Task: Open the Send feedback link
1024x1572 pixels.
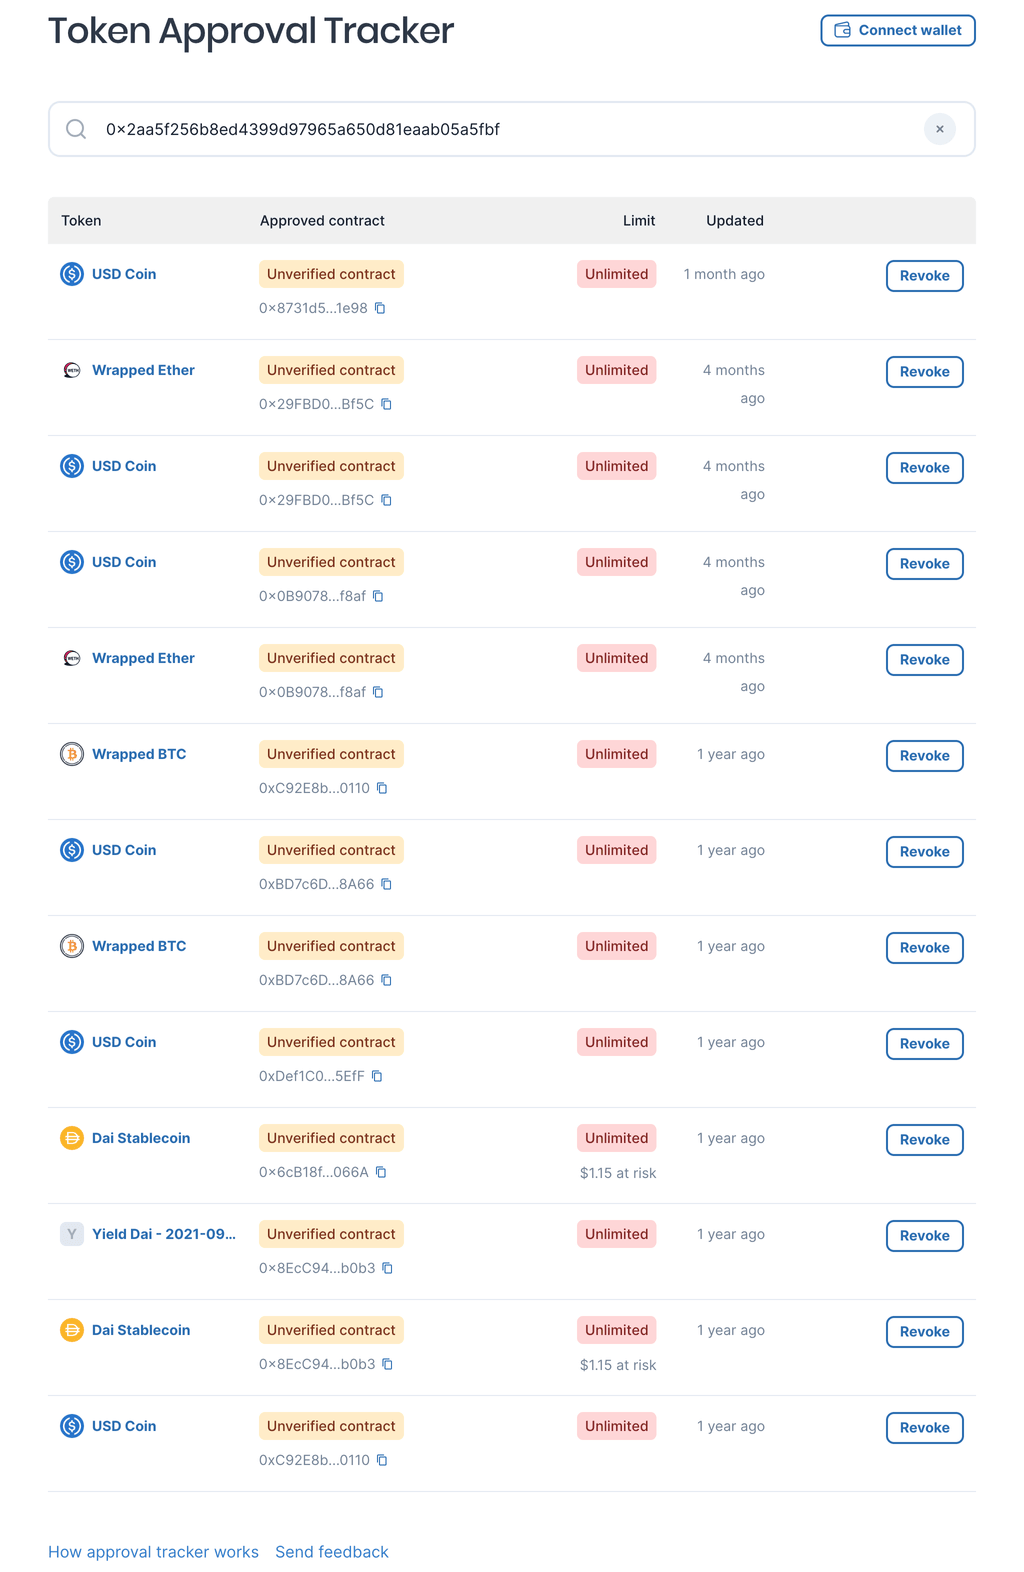Action: coord(332,1551)
